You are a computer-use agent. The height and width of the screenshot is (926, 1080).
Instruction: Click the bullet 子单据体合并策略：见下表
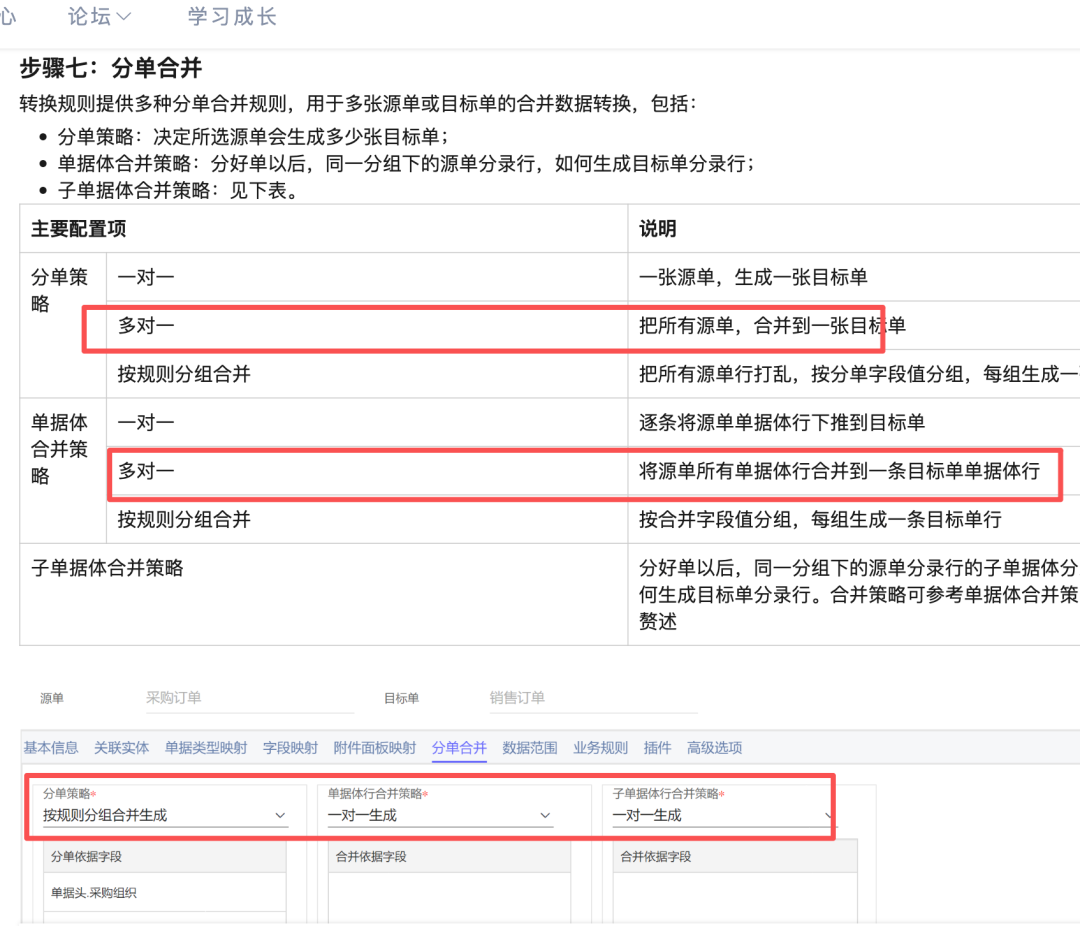pos(179,190)
